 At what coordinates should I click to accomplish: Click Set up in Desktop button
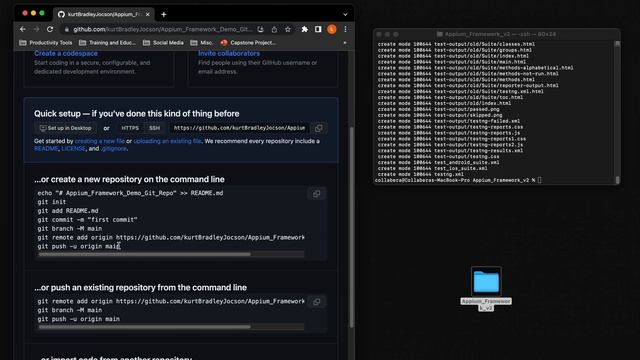pos(66,128)
